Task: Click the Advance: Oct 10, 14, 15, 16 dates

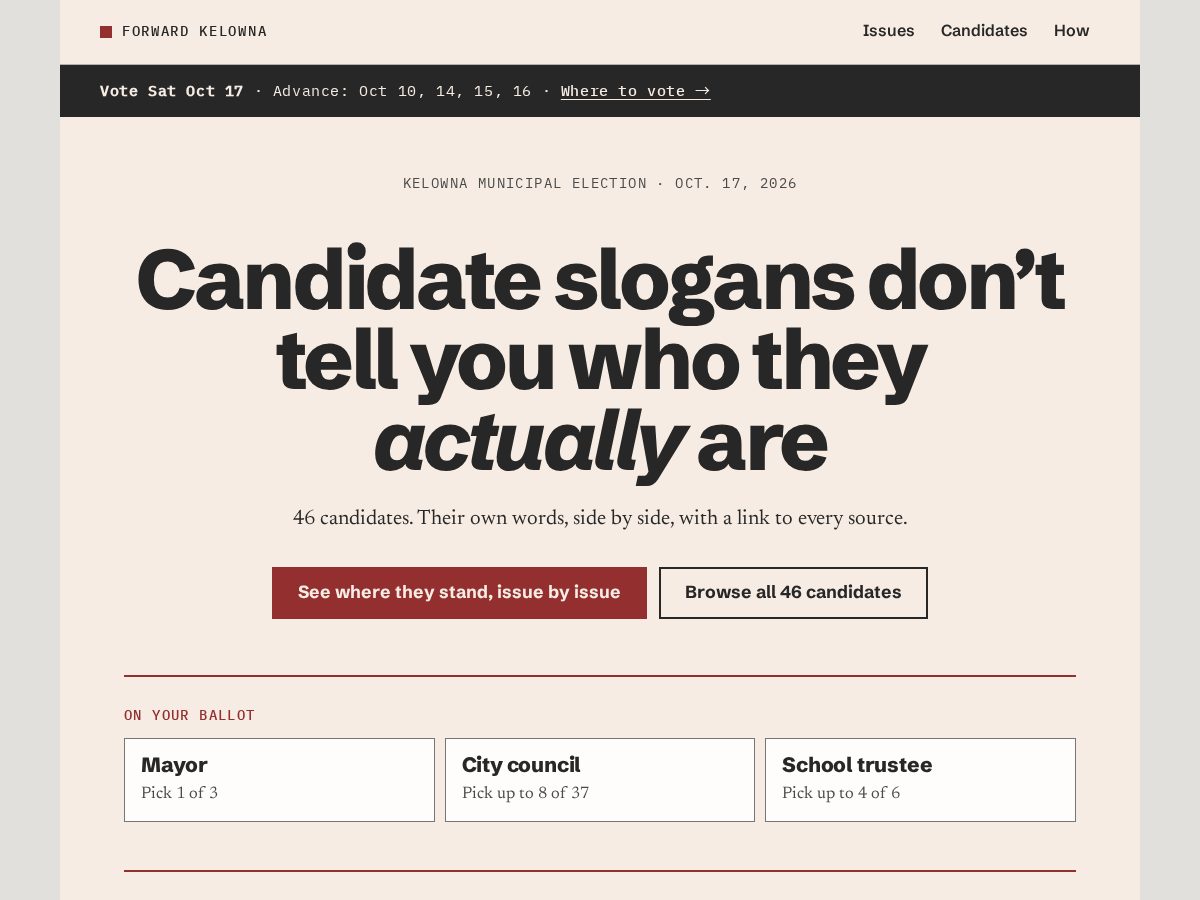Action: [x=402, y=91]
